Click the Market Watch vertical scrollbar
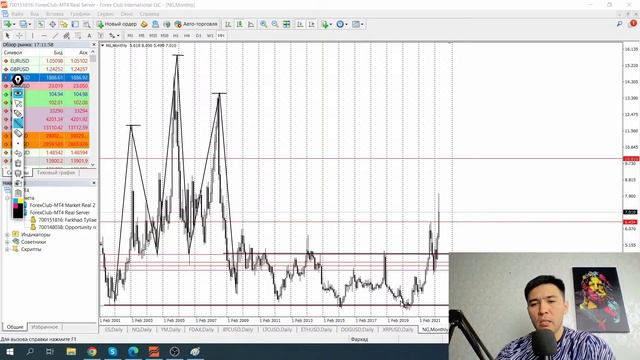This screenshot has width=640, height=360. point(93,108)
